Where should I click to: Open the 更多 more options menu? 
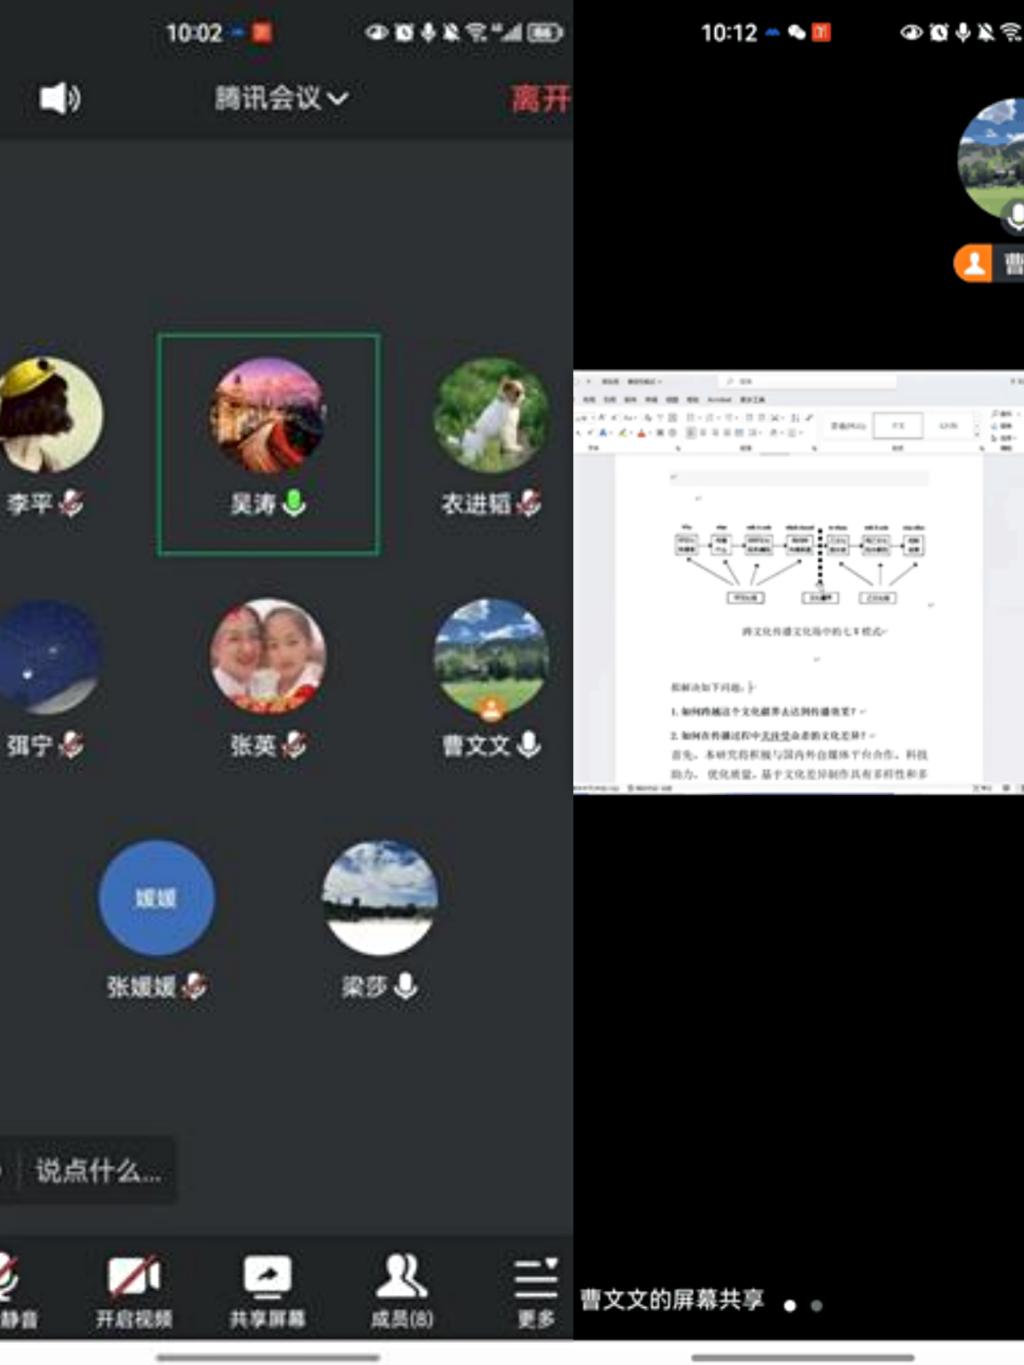pyautogui.click(x=535, y=1289)
